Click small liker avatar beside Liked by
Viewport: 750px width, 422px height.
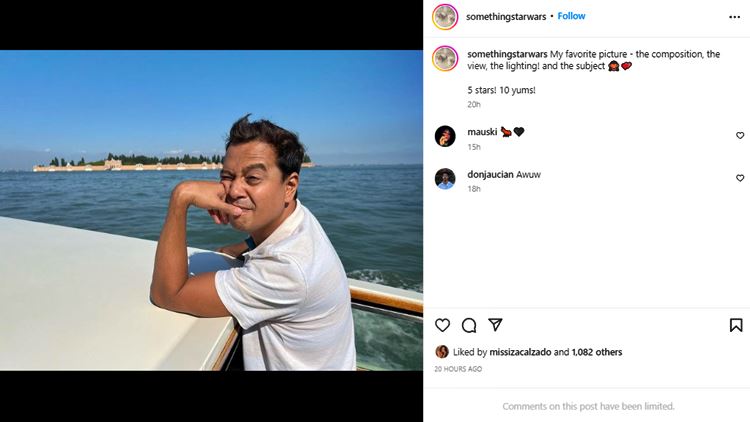tap(442, 352)
